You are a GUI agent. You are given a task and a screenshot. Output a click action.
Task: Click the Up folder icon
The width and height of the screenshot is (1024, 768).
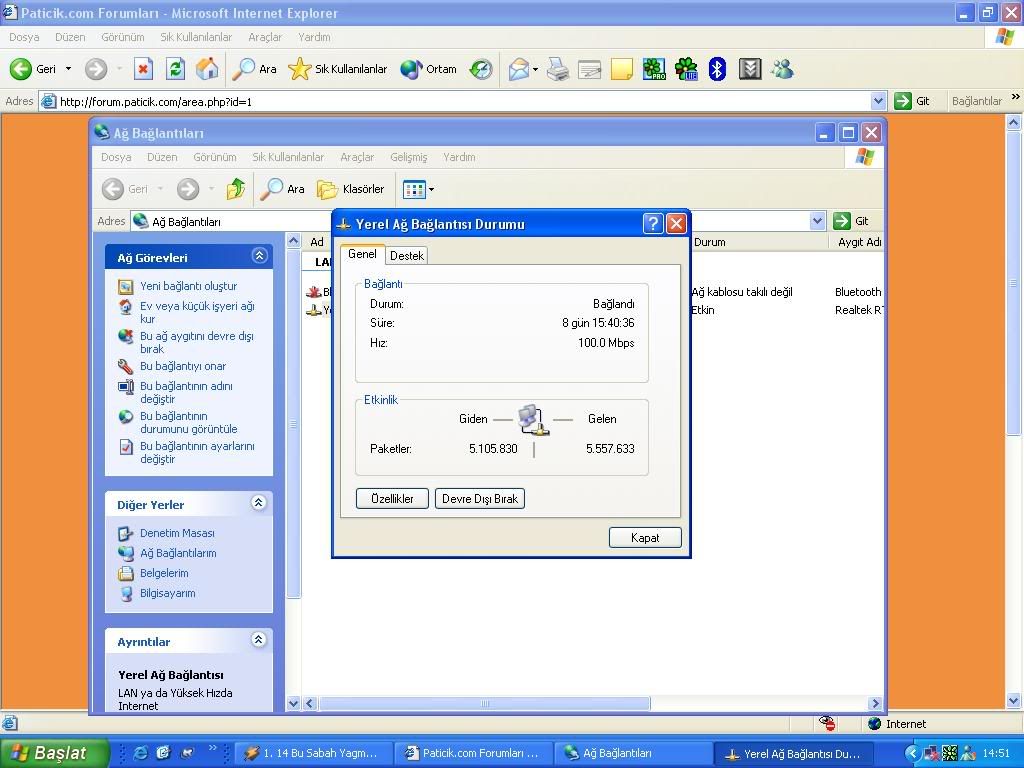(236, 189)
